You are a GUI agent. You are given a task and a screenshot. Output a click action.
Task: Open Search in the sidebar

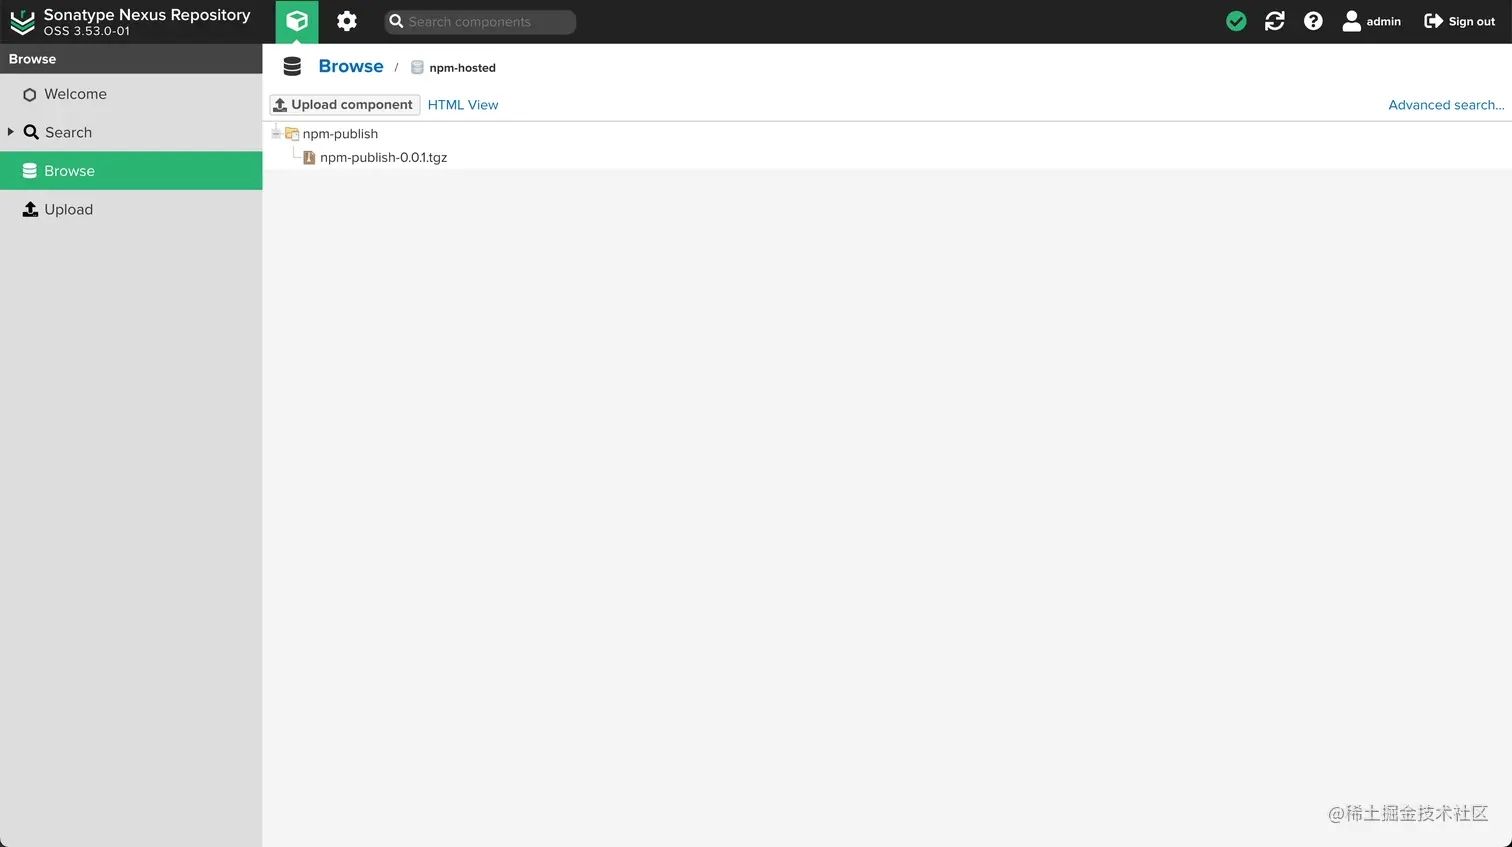(131, 132)
